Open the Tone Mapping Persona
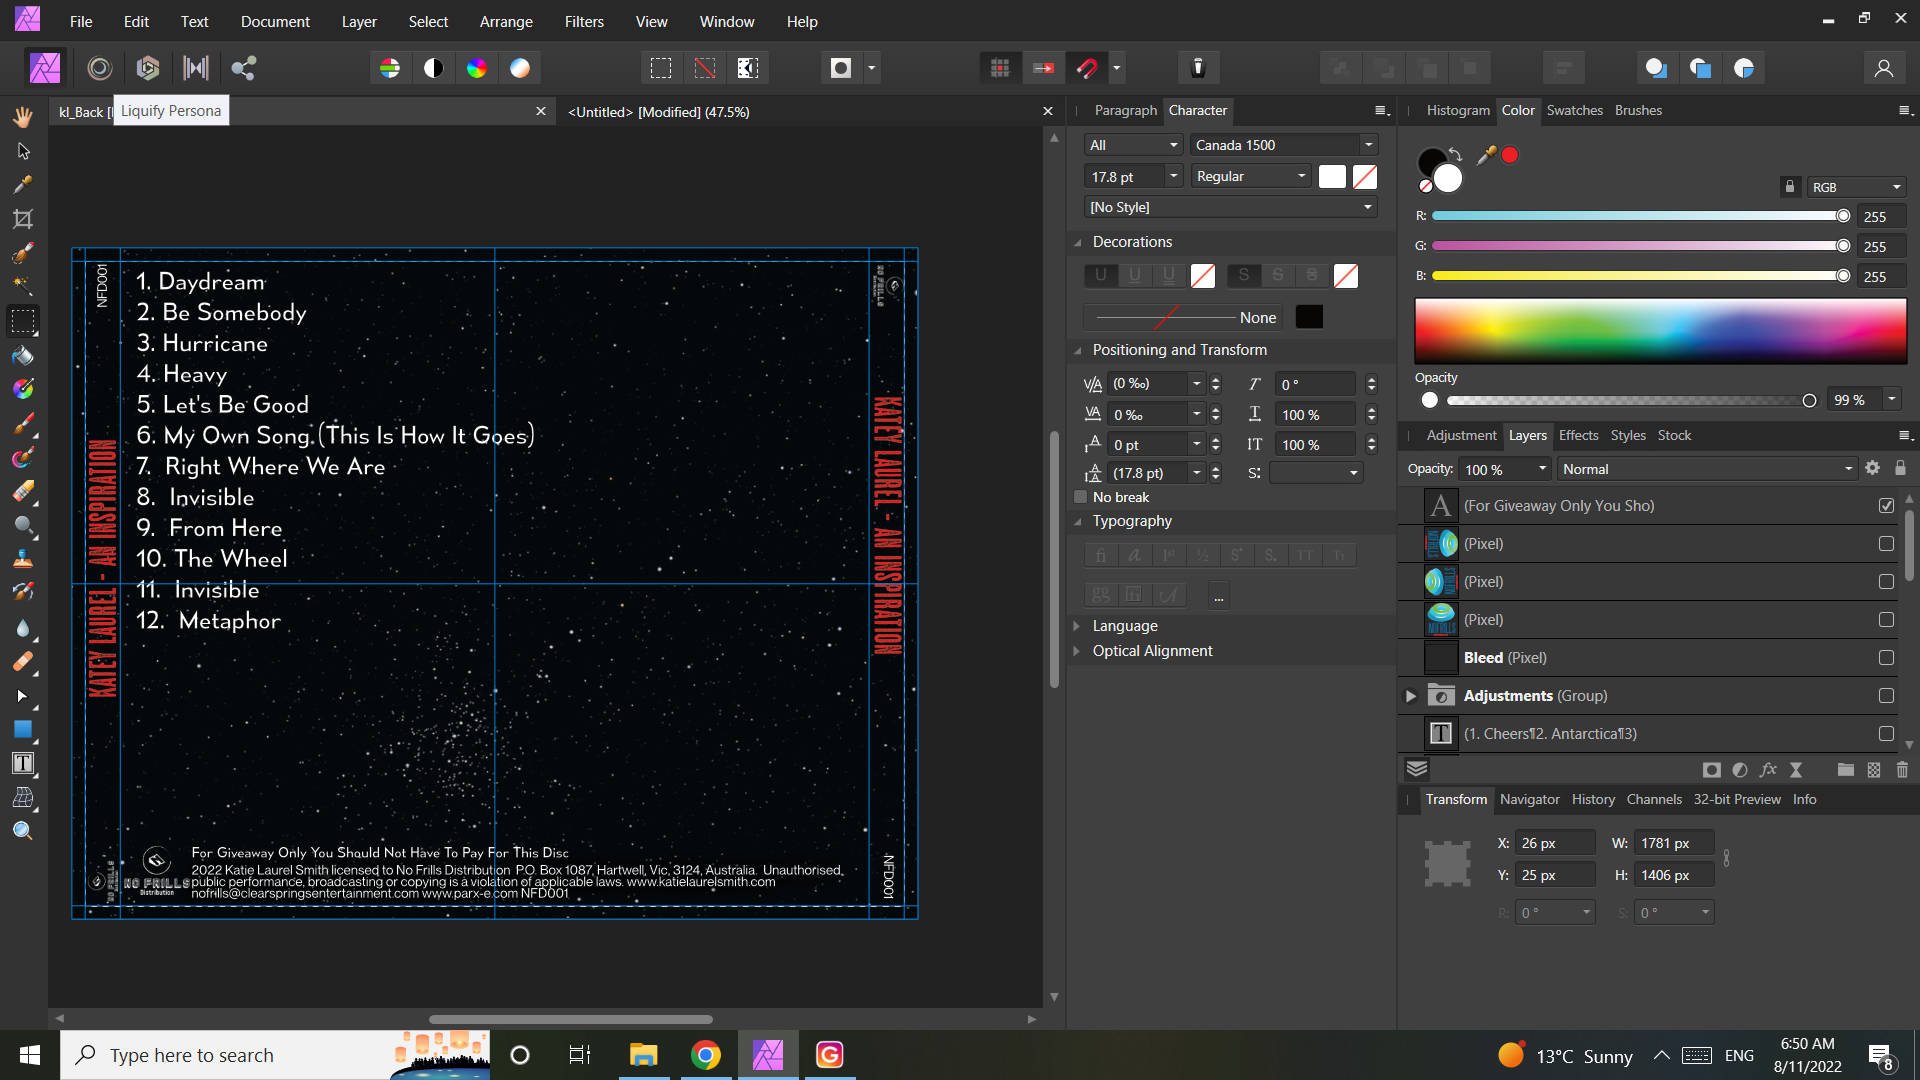 [196, 68]
